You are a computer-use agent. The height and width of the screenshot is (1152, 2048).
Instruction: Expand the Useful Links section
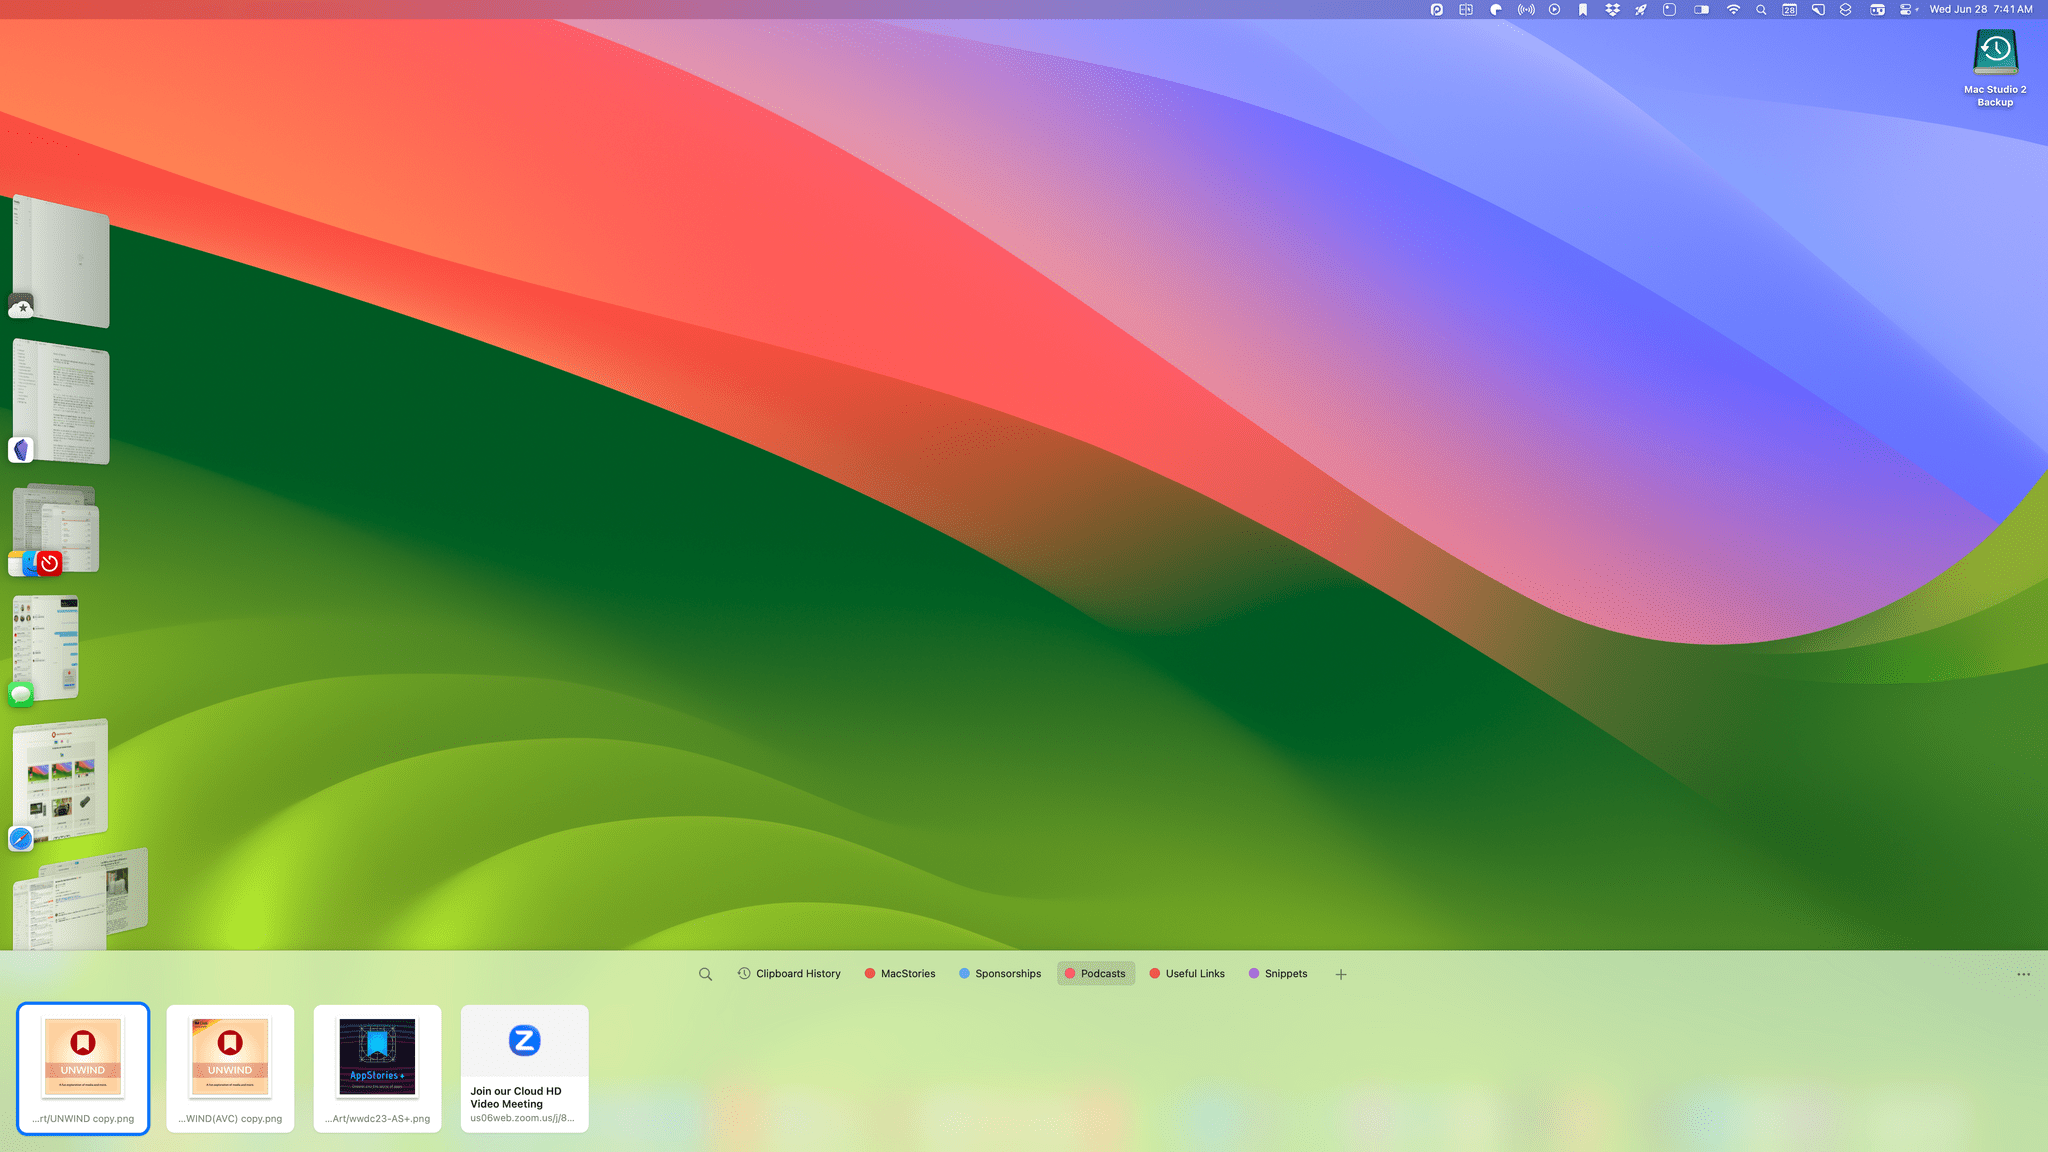(1186, 973)
